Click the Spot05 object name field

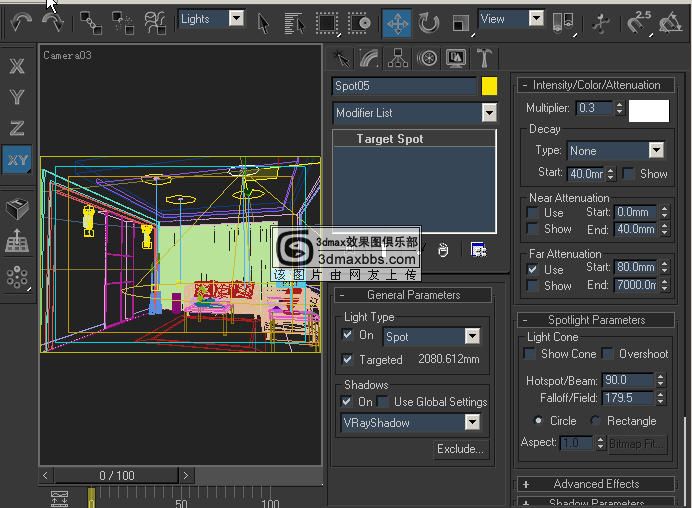pos(404,86)
